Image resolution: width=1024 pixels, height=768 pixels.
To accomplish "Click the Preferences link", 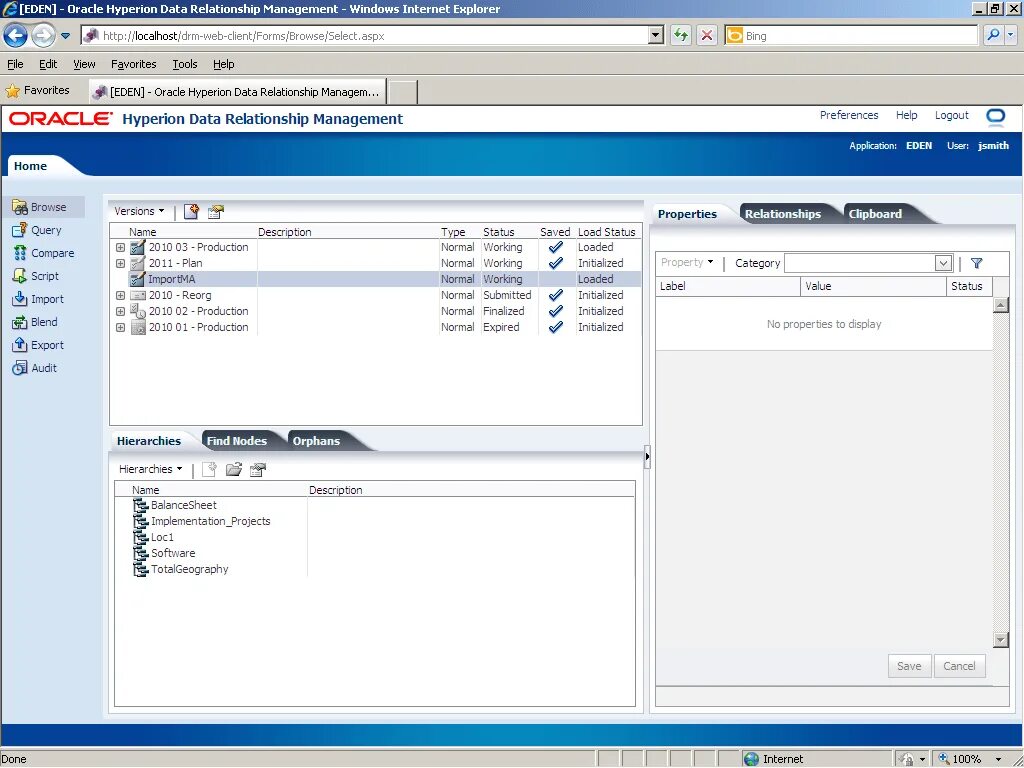I will tap(849, 115).
